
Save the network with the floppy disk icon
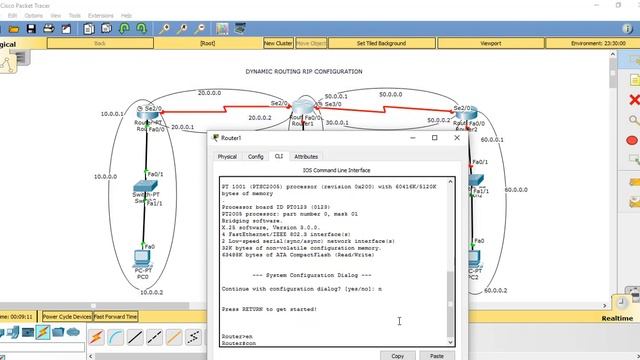coord(31,29)
